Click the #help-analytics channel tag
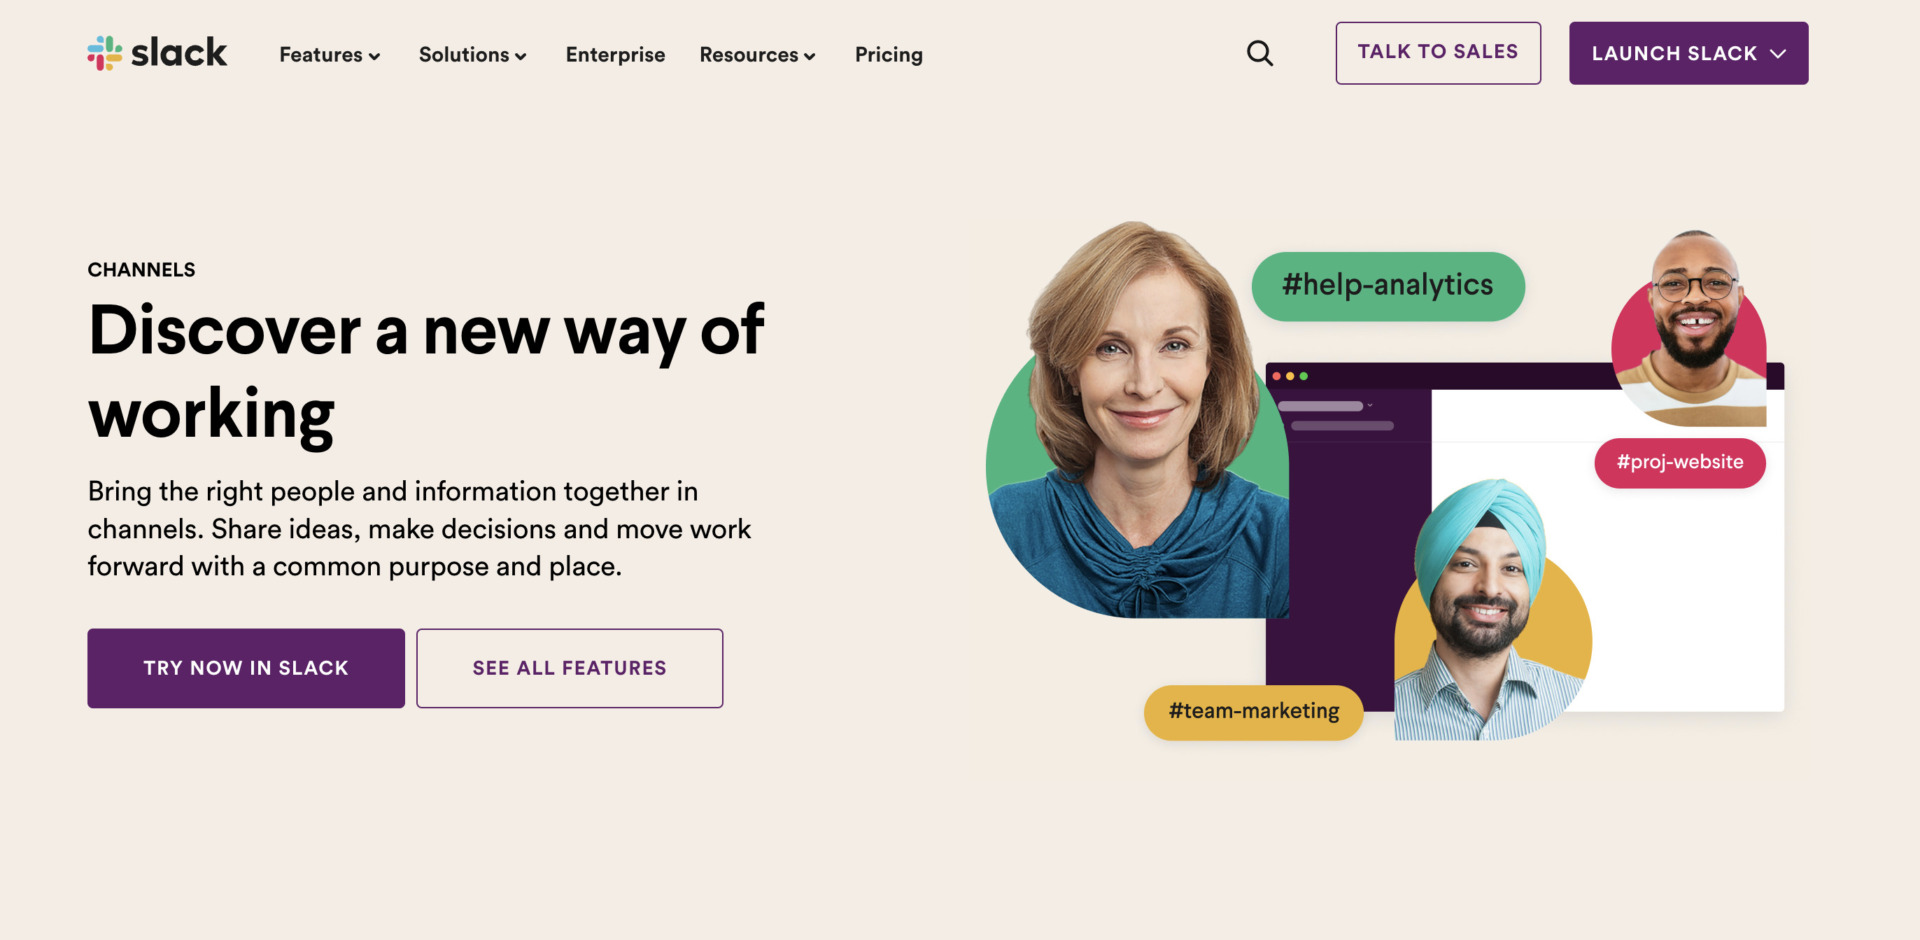The image size is (1920, 940). [x=1387, y=286]
